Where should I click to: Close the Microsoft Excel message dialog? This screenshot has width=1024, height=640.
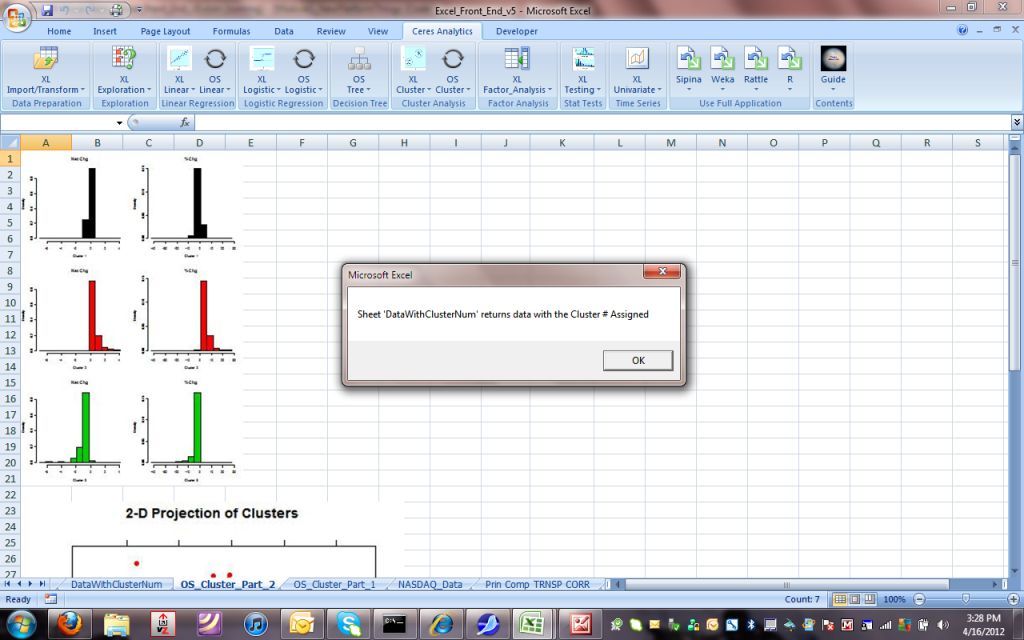tap(662, 272)
